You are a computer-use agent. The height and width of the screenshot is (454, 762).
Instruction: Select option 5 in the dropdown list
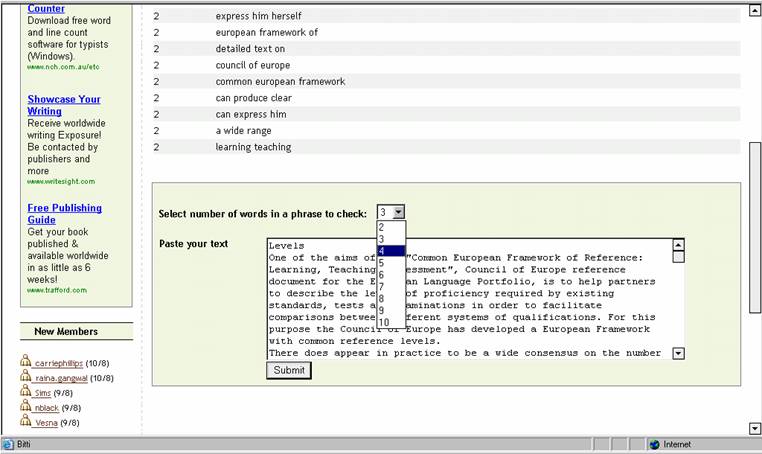pos(391,263)
